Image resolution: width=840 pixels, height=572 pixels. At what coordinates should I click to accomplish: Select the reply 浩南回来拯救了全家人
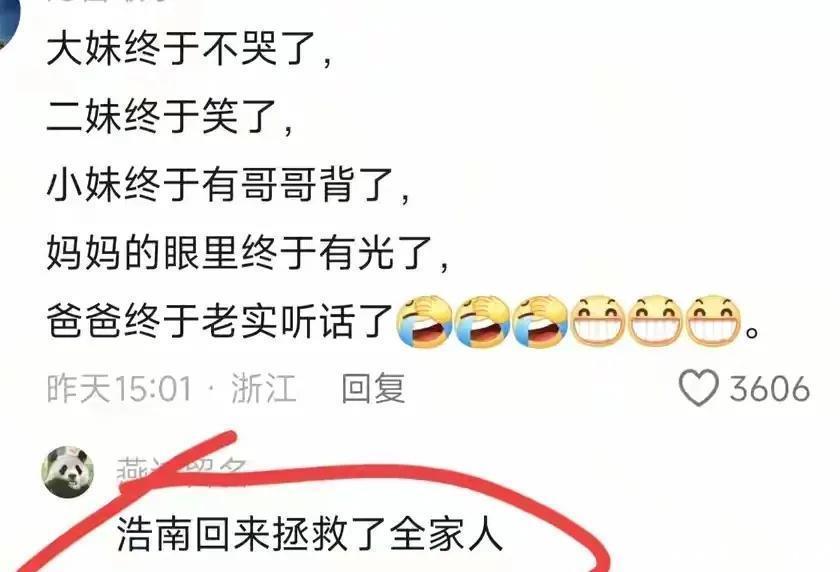click(x=310, y=534)
